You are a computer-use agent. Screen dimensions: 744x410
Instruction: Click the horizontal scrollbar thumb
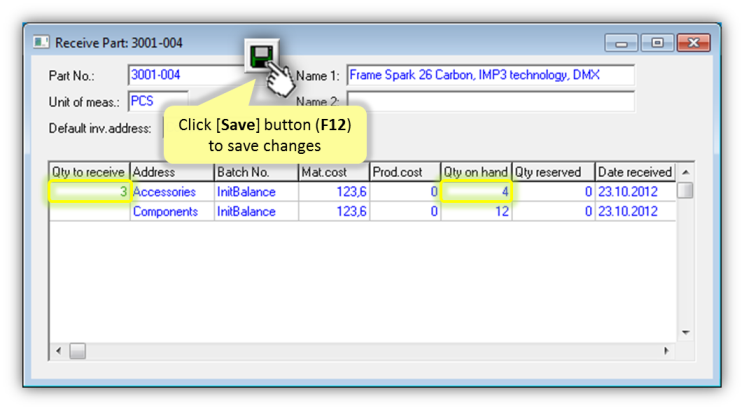[x=78, y=351]
